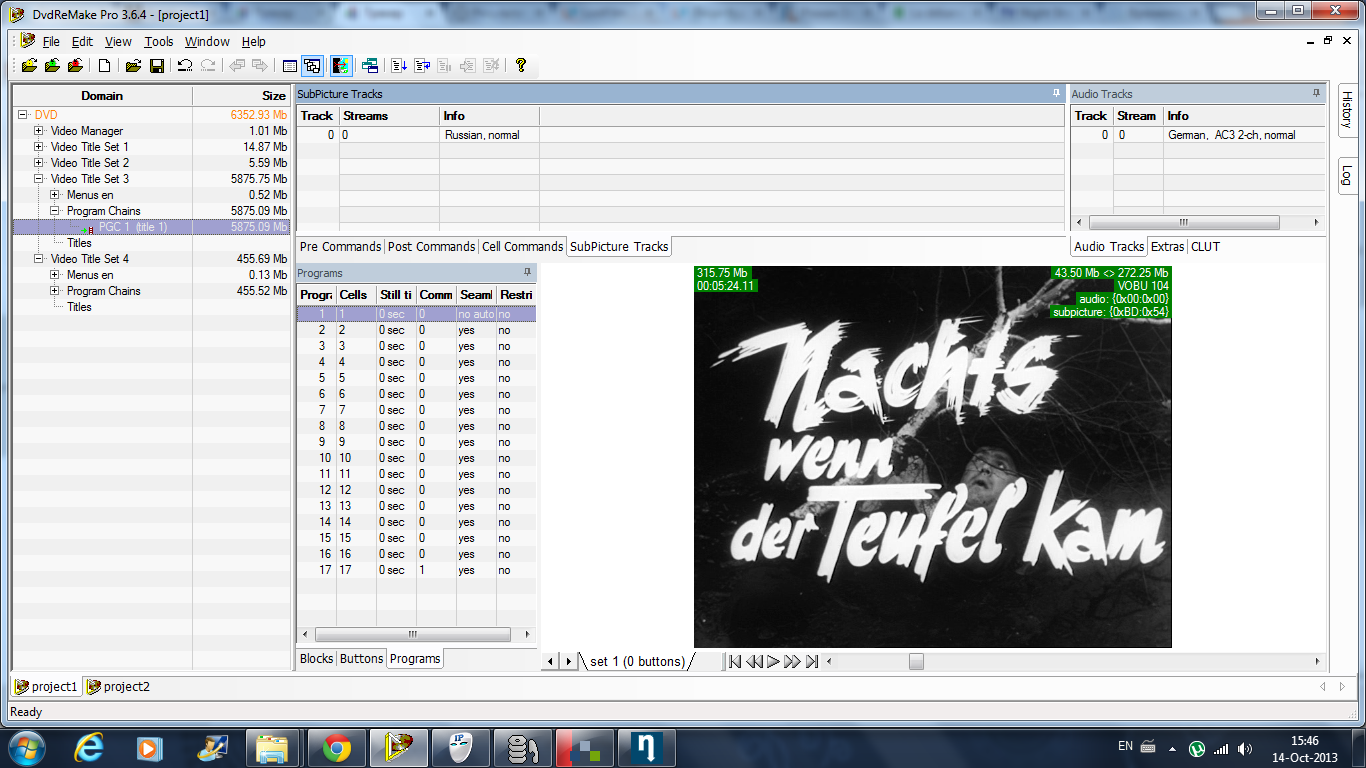Image resolution: width=1366 pixels, height=768 pixels.
Task: Select PGC 1 (title 1) tree item
Action: 132,227
